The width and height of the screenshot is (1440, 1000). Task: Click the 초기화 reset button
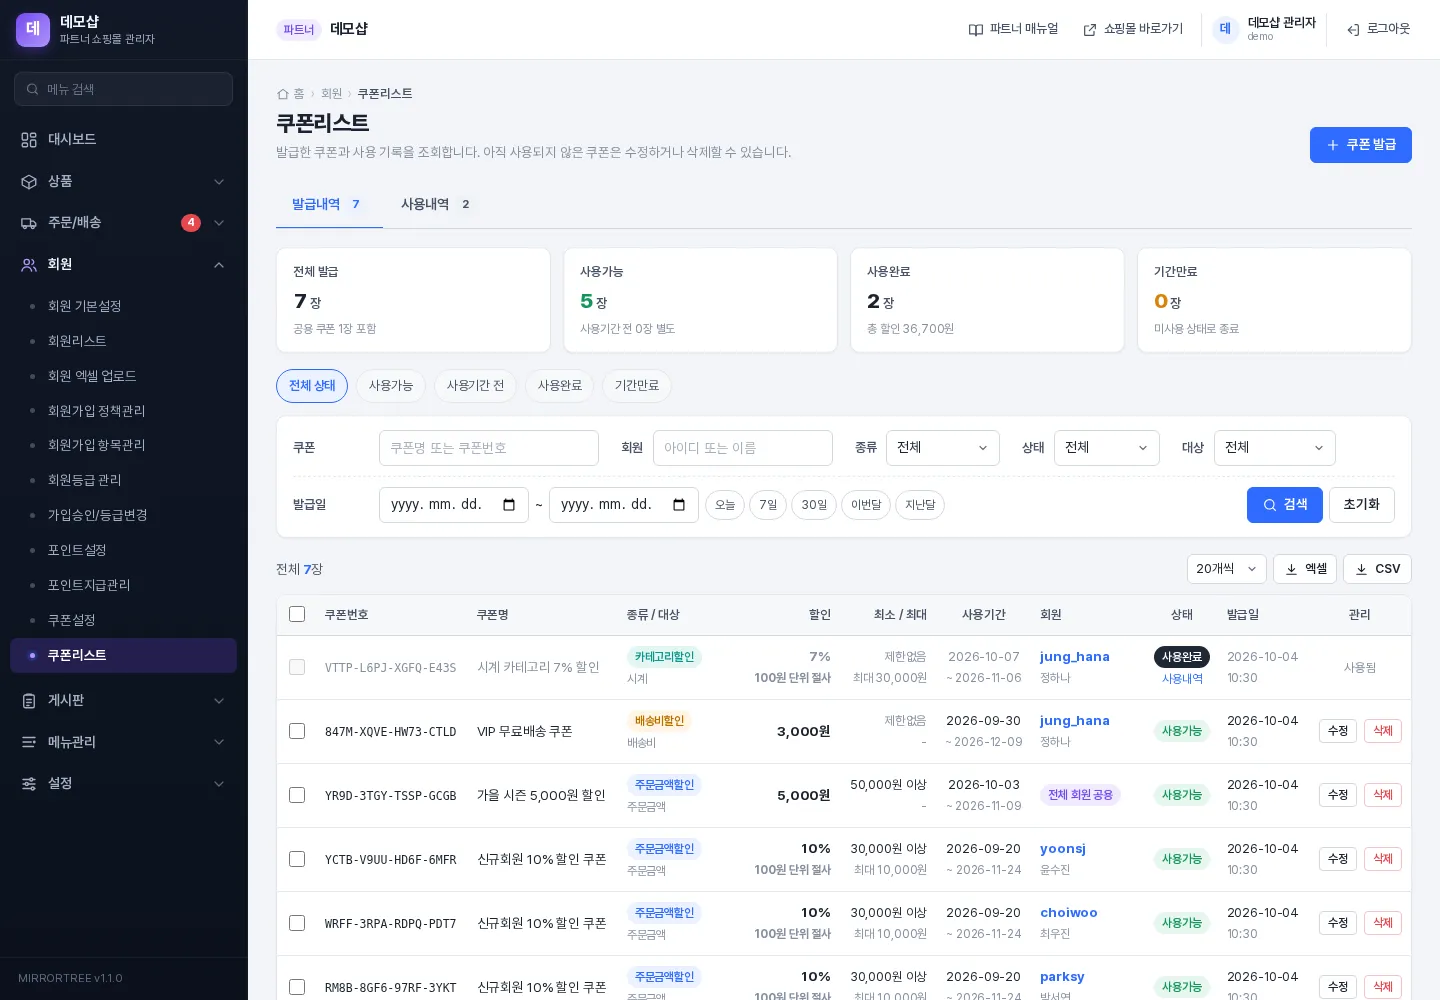(1362, 505)
